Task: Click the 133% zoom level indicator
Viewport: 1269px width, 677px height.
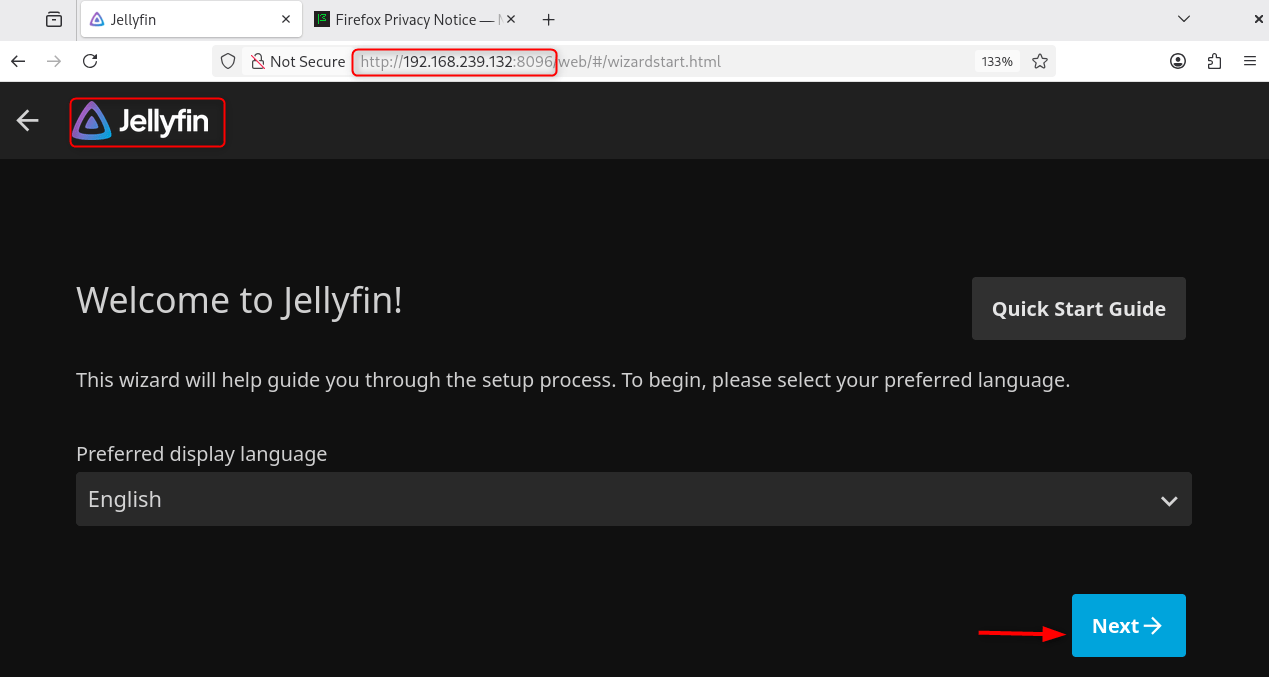Action: (996, 61)
